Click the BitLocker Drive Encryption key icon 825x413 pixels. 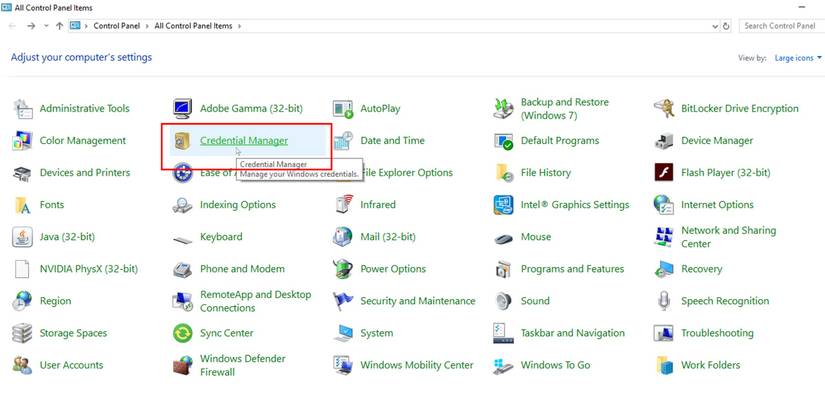click(x=664, y=109)
